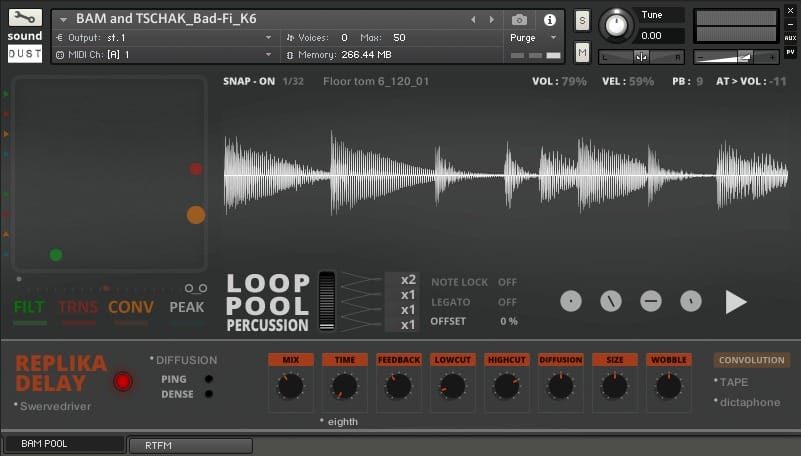This screenshot has height=456, width=801.
Task: Select the TRNS mode label
Action: click(78, 307)
